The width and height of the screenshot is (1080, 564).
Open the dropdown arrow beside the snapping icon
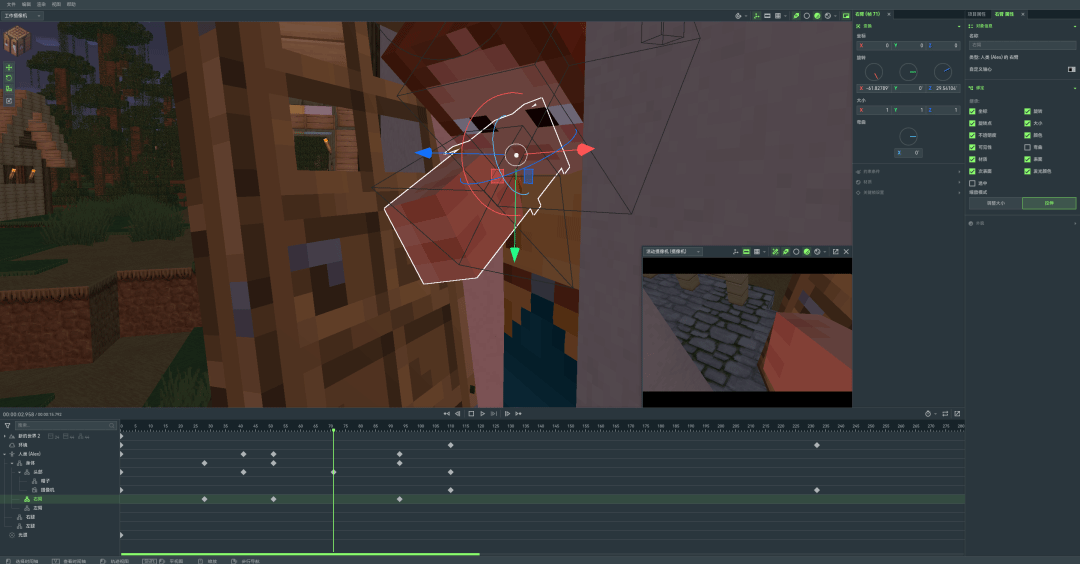(746, 16)
